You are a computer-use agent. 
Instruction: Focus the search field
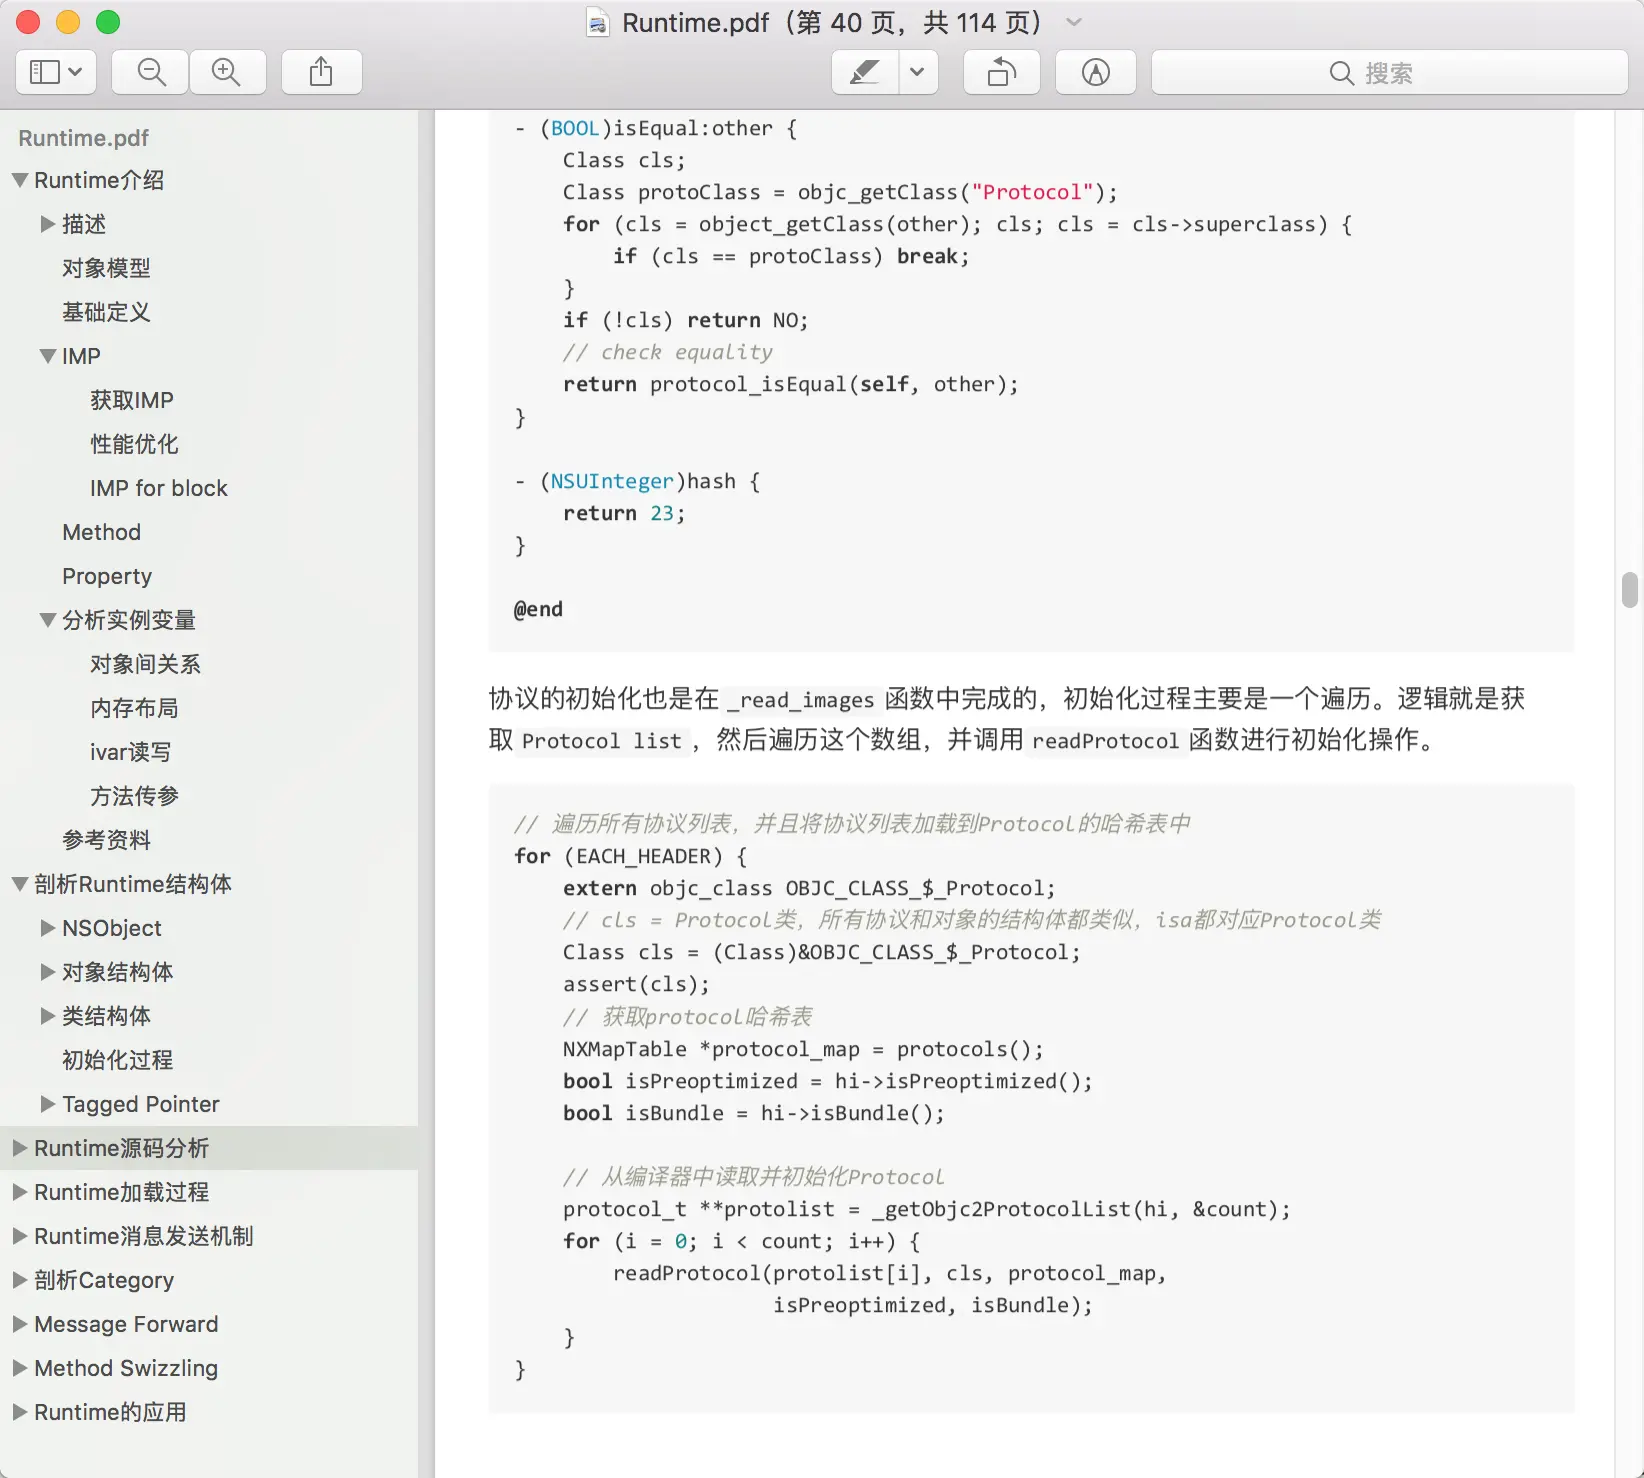click(1390, 72)
